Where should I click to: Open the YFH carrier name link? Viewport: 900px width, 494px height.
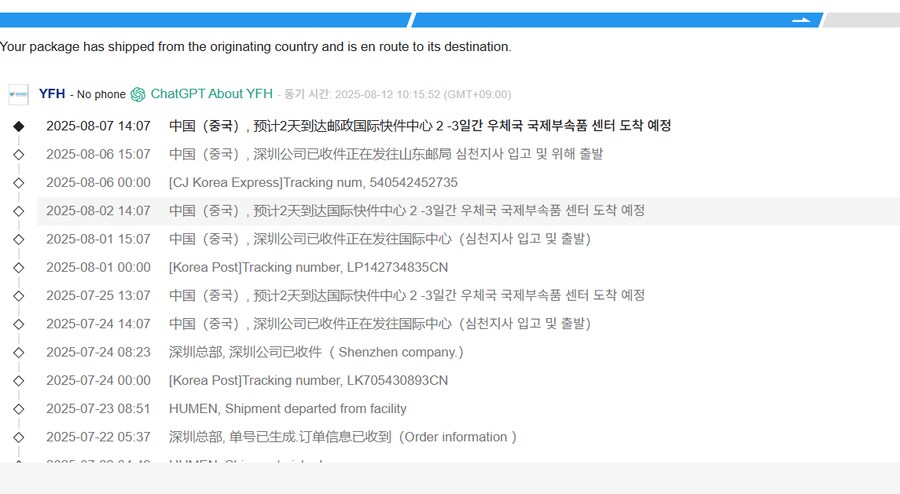pyautogui.click(x=52, y=94)
